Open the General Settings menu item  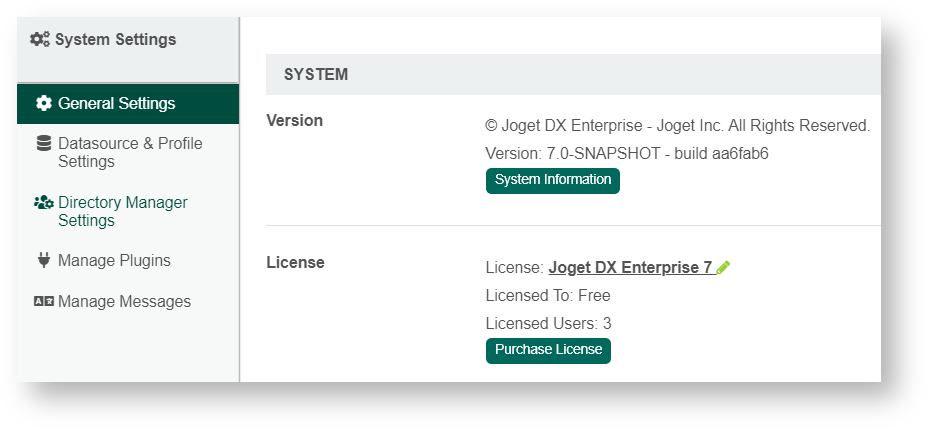tap(116, 104)
